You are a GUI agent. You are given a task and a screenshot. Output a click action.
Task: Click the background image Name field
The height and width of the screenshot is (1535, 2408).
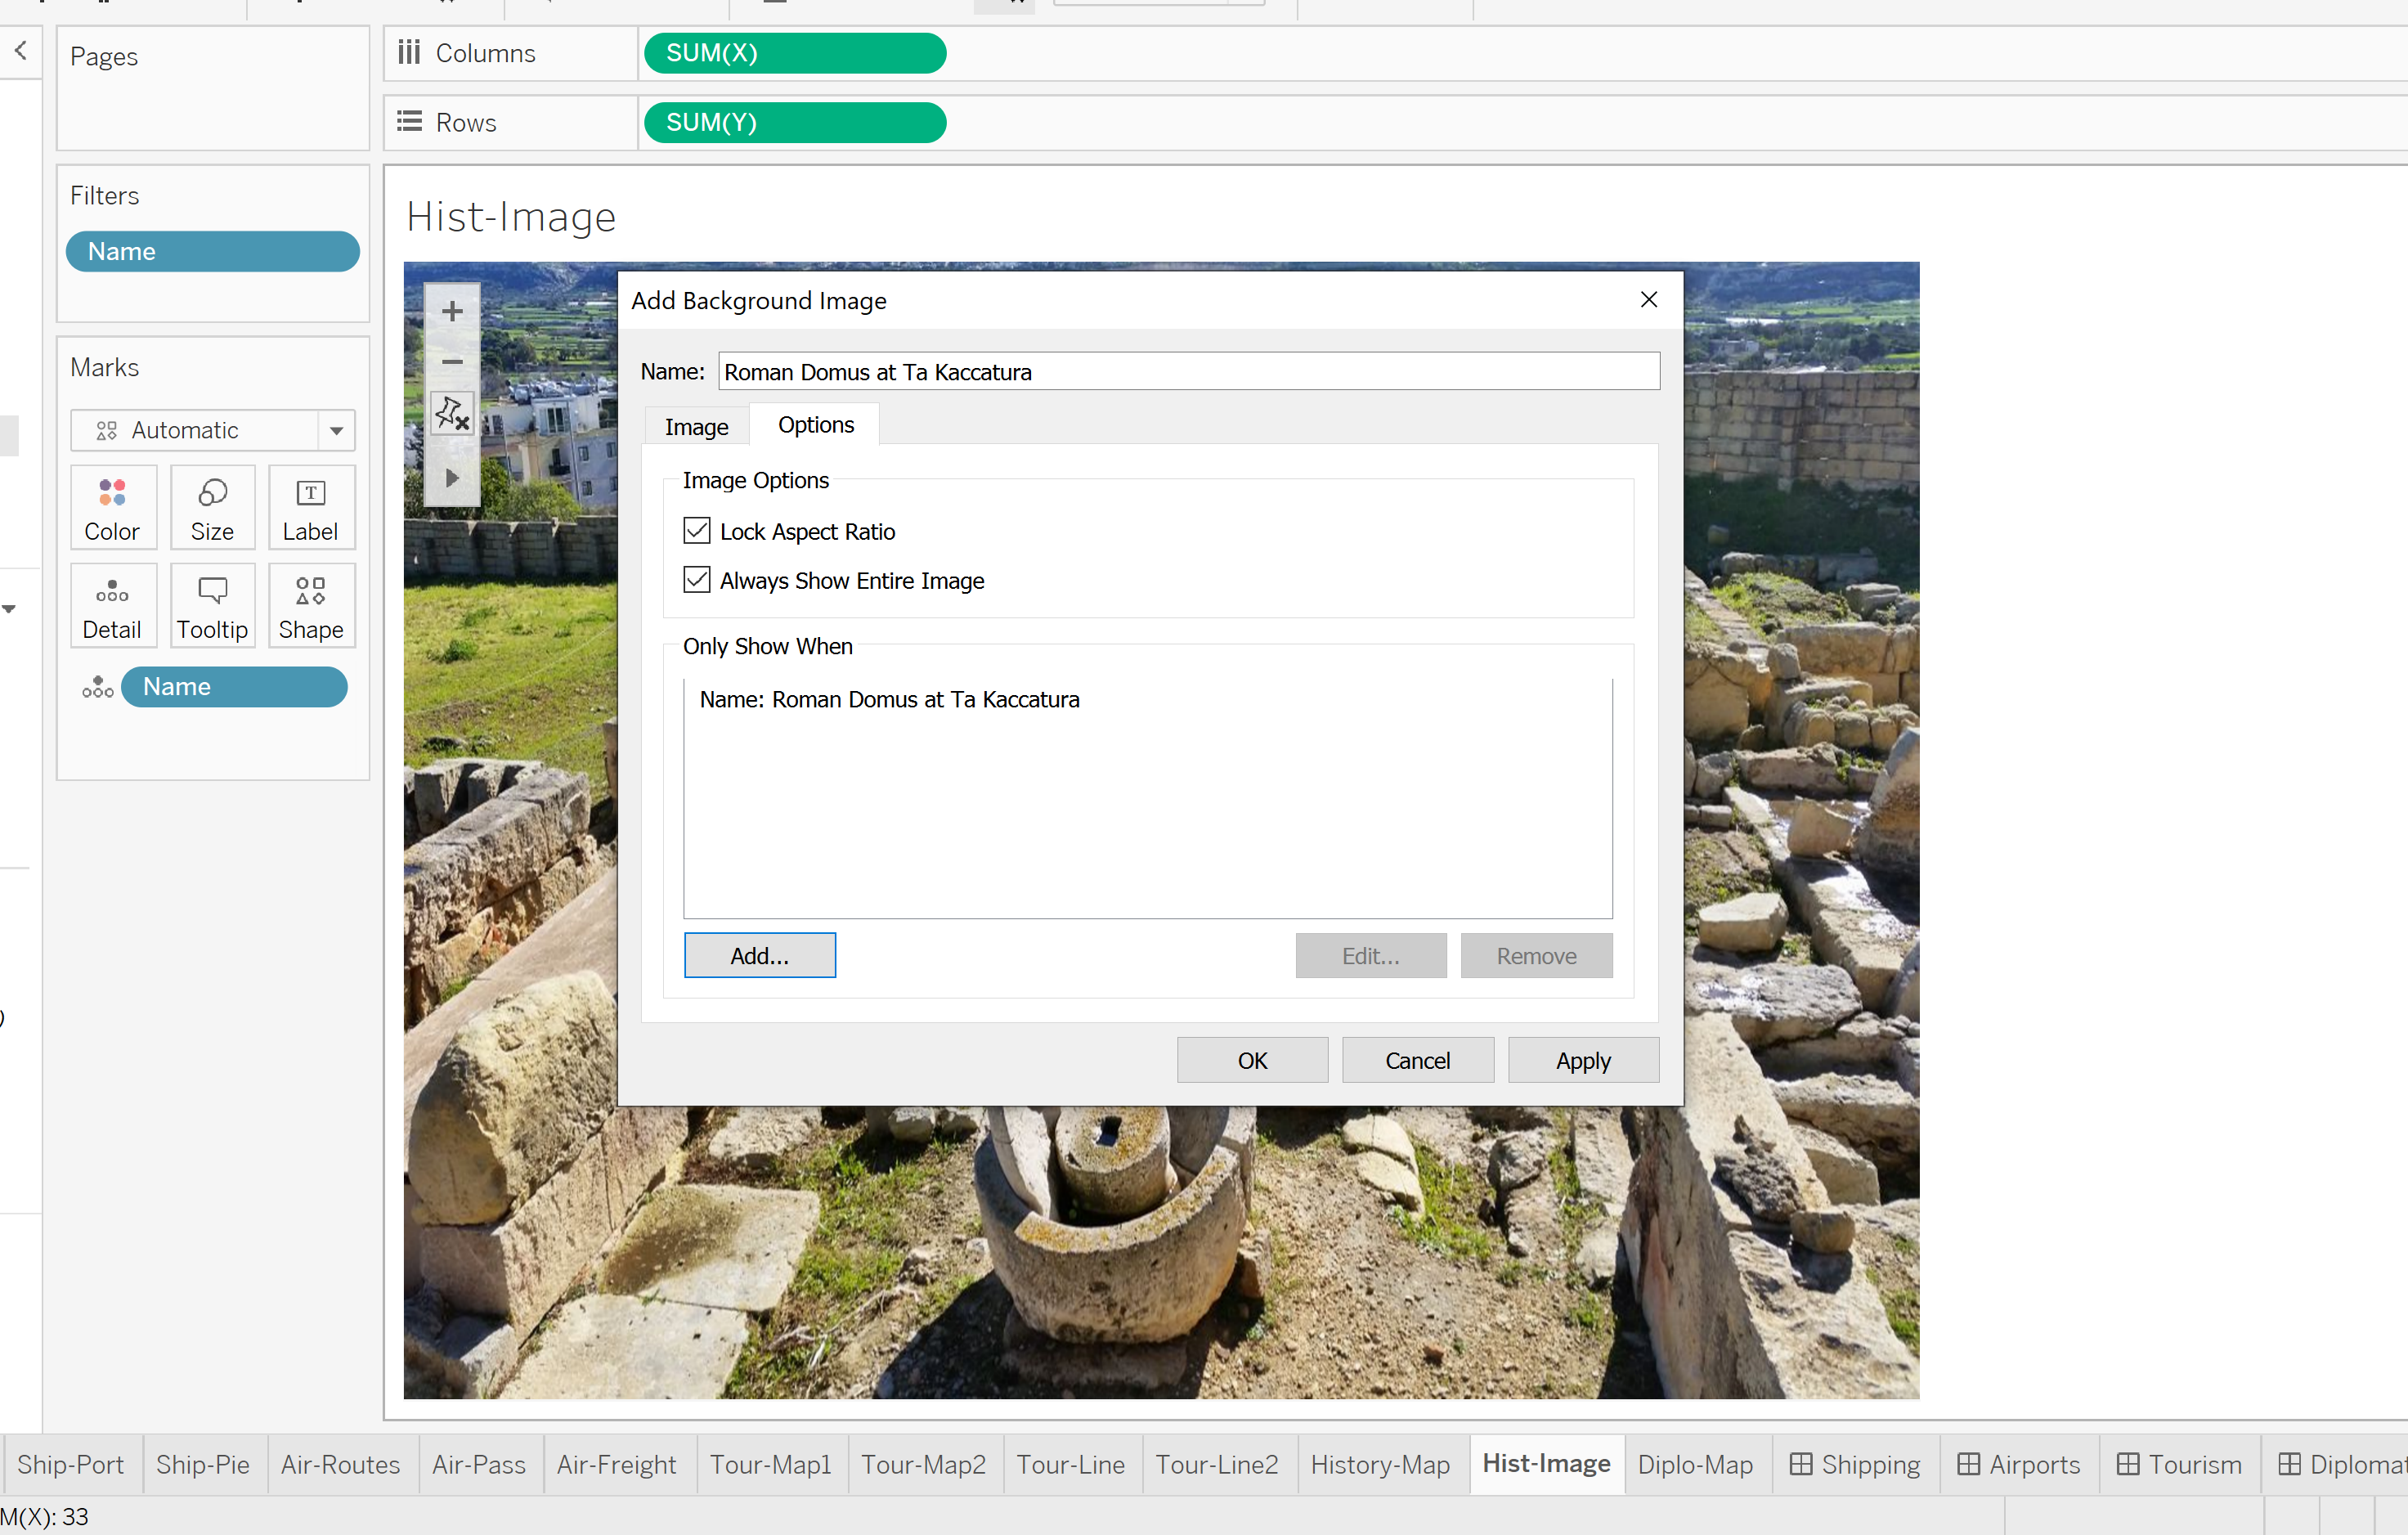click(x=1187, y=372)
